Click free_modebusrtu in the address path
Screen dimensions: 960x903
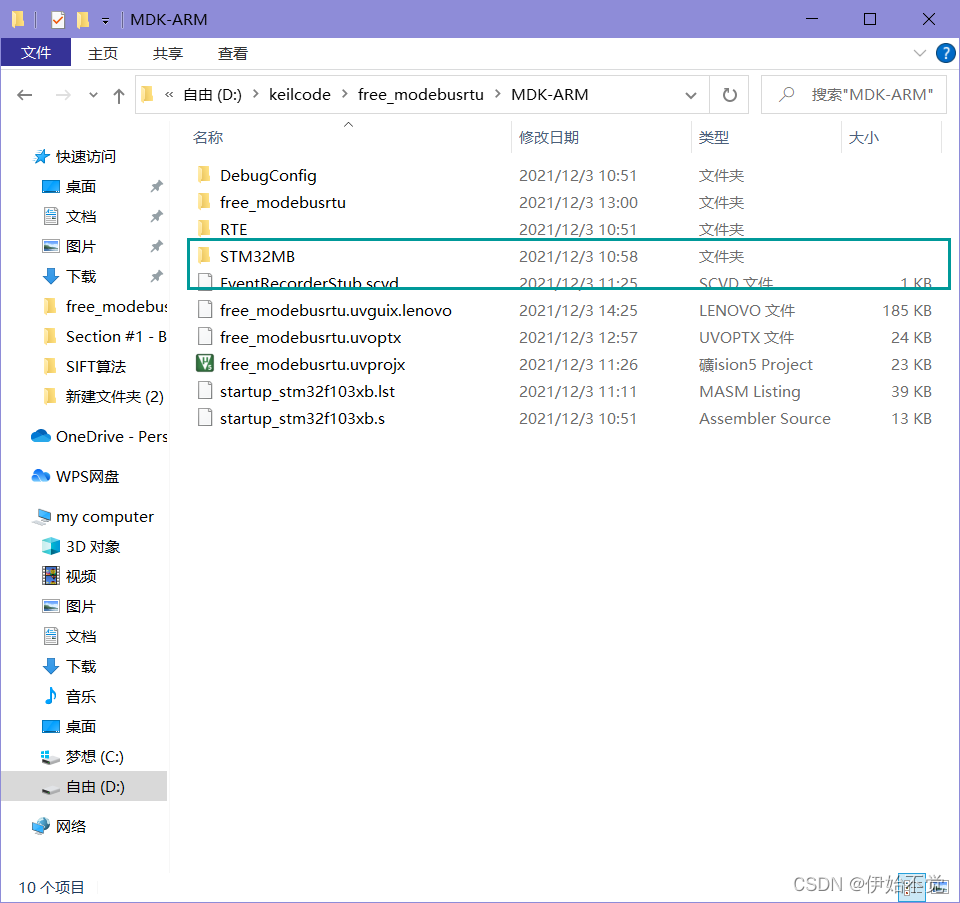click(x=421, y=94)
